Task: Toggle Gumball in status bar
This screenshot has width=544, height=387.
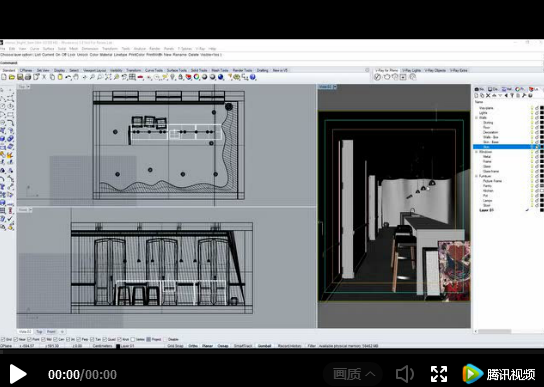Action: [x=264, y=346]
